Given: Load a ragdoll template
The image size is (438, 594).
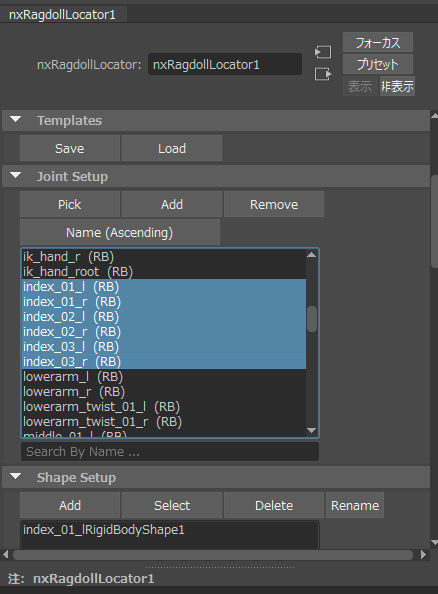Looking at the screenshot, I should pyautogui.click(x=172, y=148).
